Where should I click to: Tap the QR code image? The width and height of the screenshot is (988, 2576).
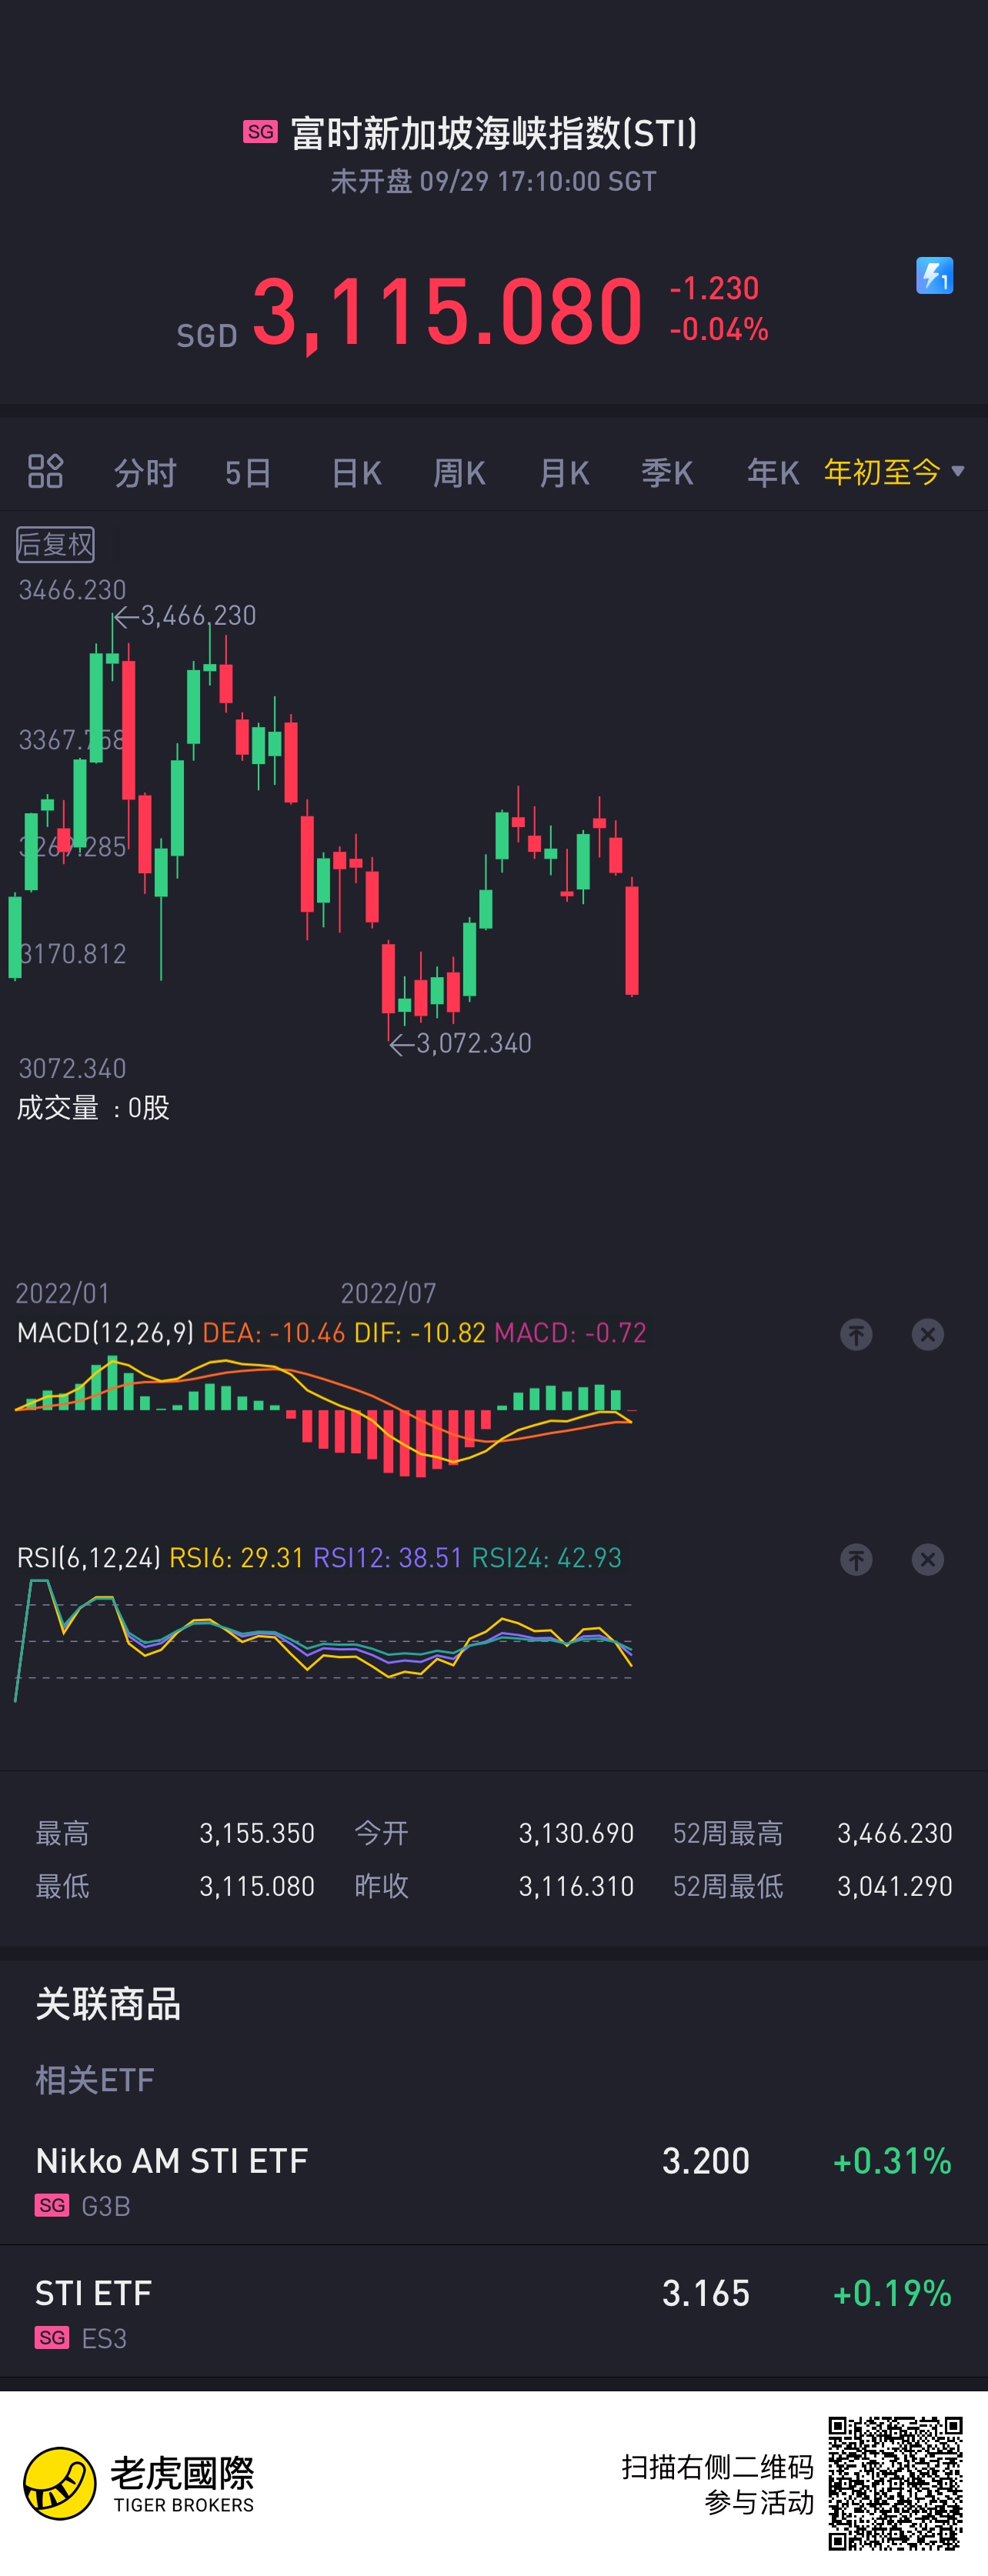tap(895, 2483)
